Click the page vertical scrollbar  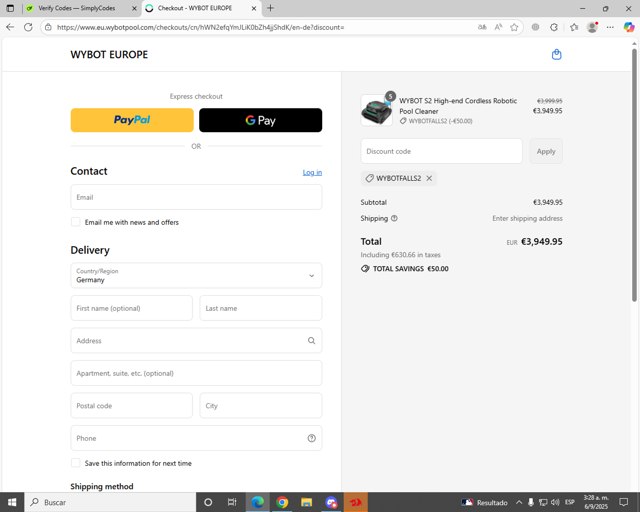[x=634, y=176]
